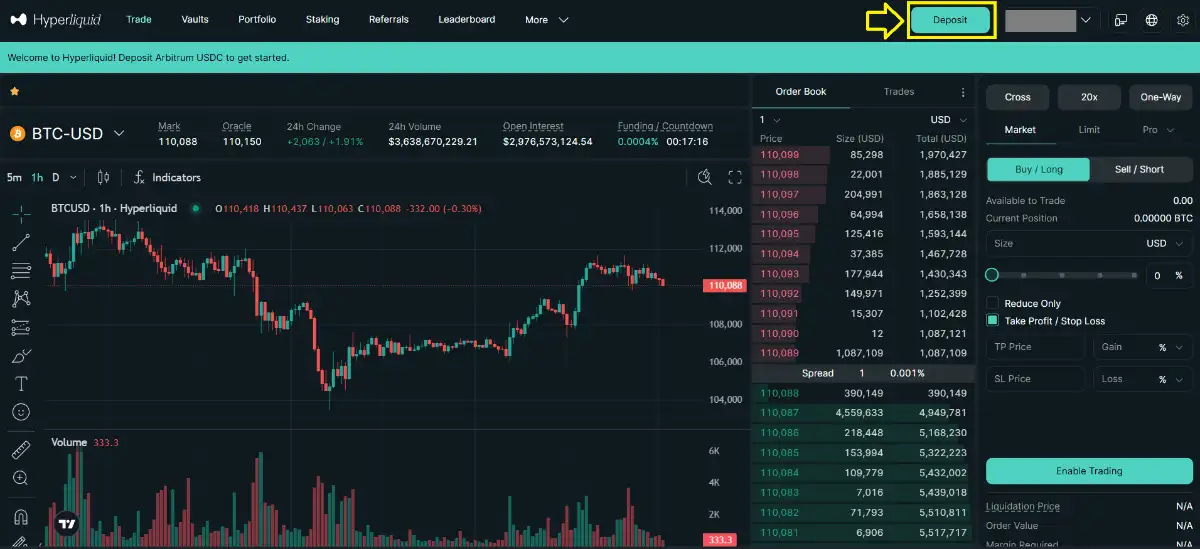Select the brush drawing tool
The height and width of the screenshot is (549, 1200).
[x=20, y=355]
